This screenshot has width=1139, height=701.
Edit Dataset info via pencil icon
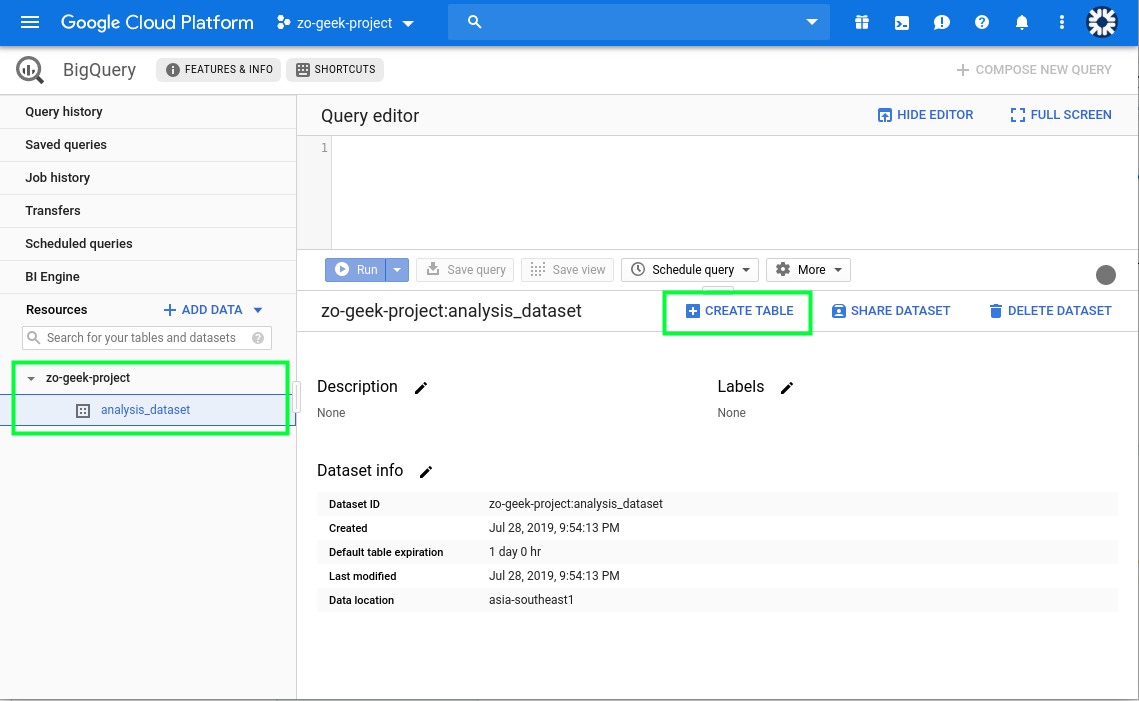[x=426, y=472]
